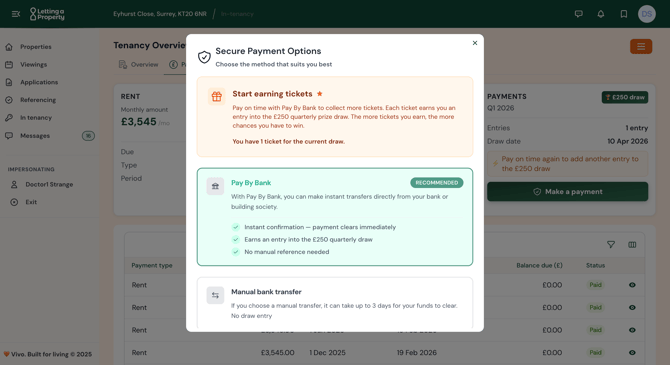Open Viewings in sidebar
This screenshot has height=365, width=670.
pos(33,65)
